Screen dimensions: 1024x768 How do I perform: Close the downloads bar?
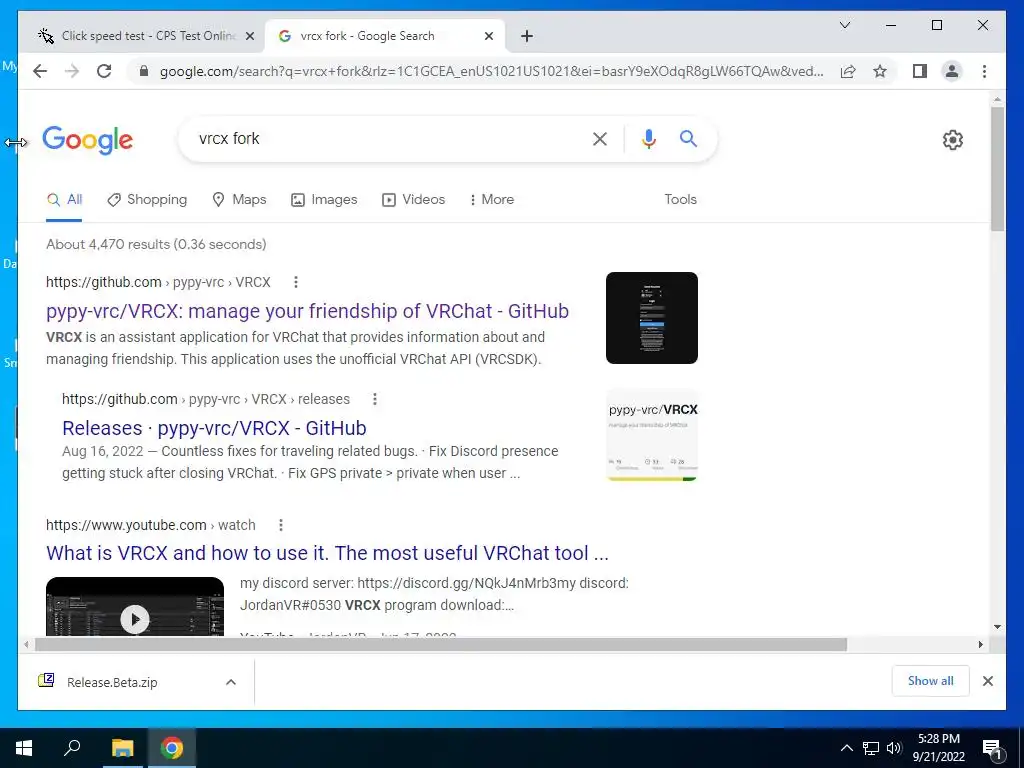988,681
